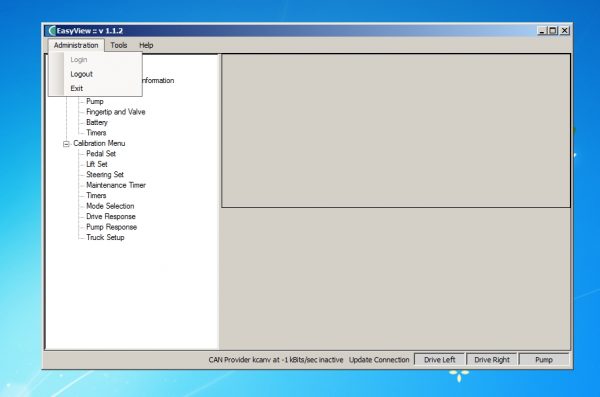
Task: Open Drive Response item
Action: (111, 216)
